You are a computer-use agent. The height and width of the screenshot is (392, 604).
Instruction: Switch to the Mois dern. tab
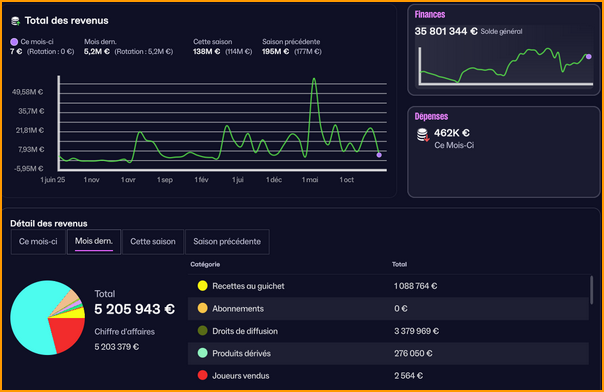[94, 241]
